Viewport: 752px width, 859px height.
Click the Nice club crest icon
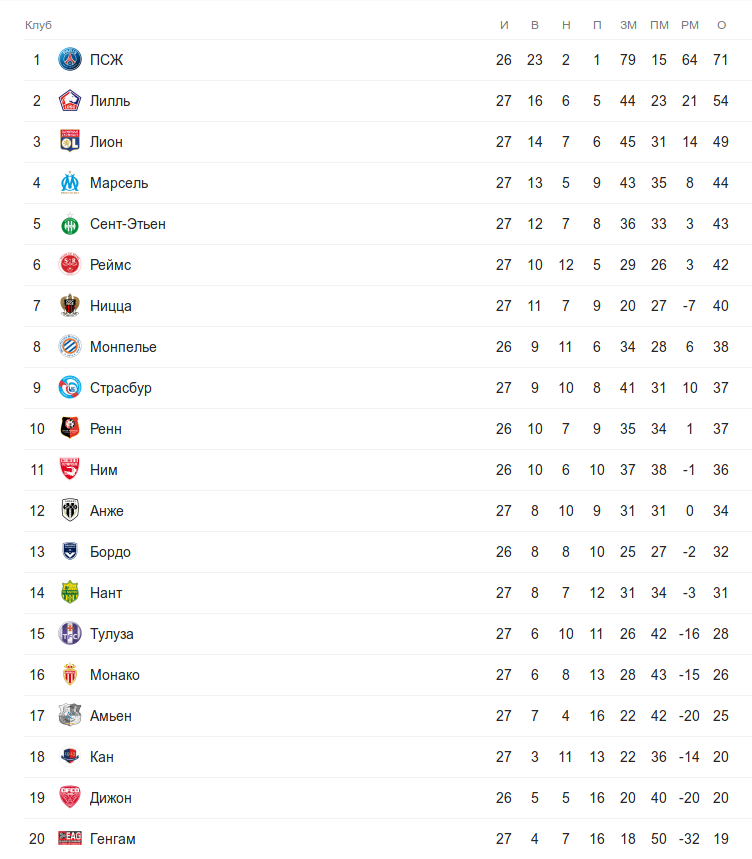pos(70,305)
